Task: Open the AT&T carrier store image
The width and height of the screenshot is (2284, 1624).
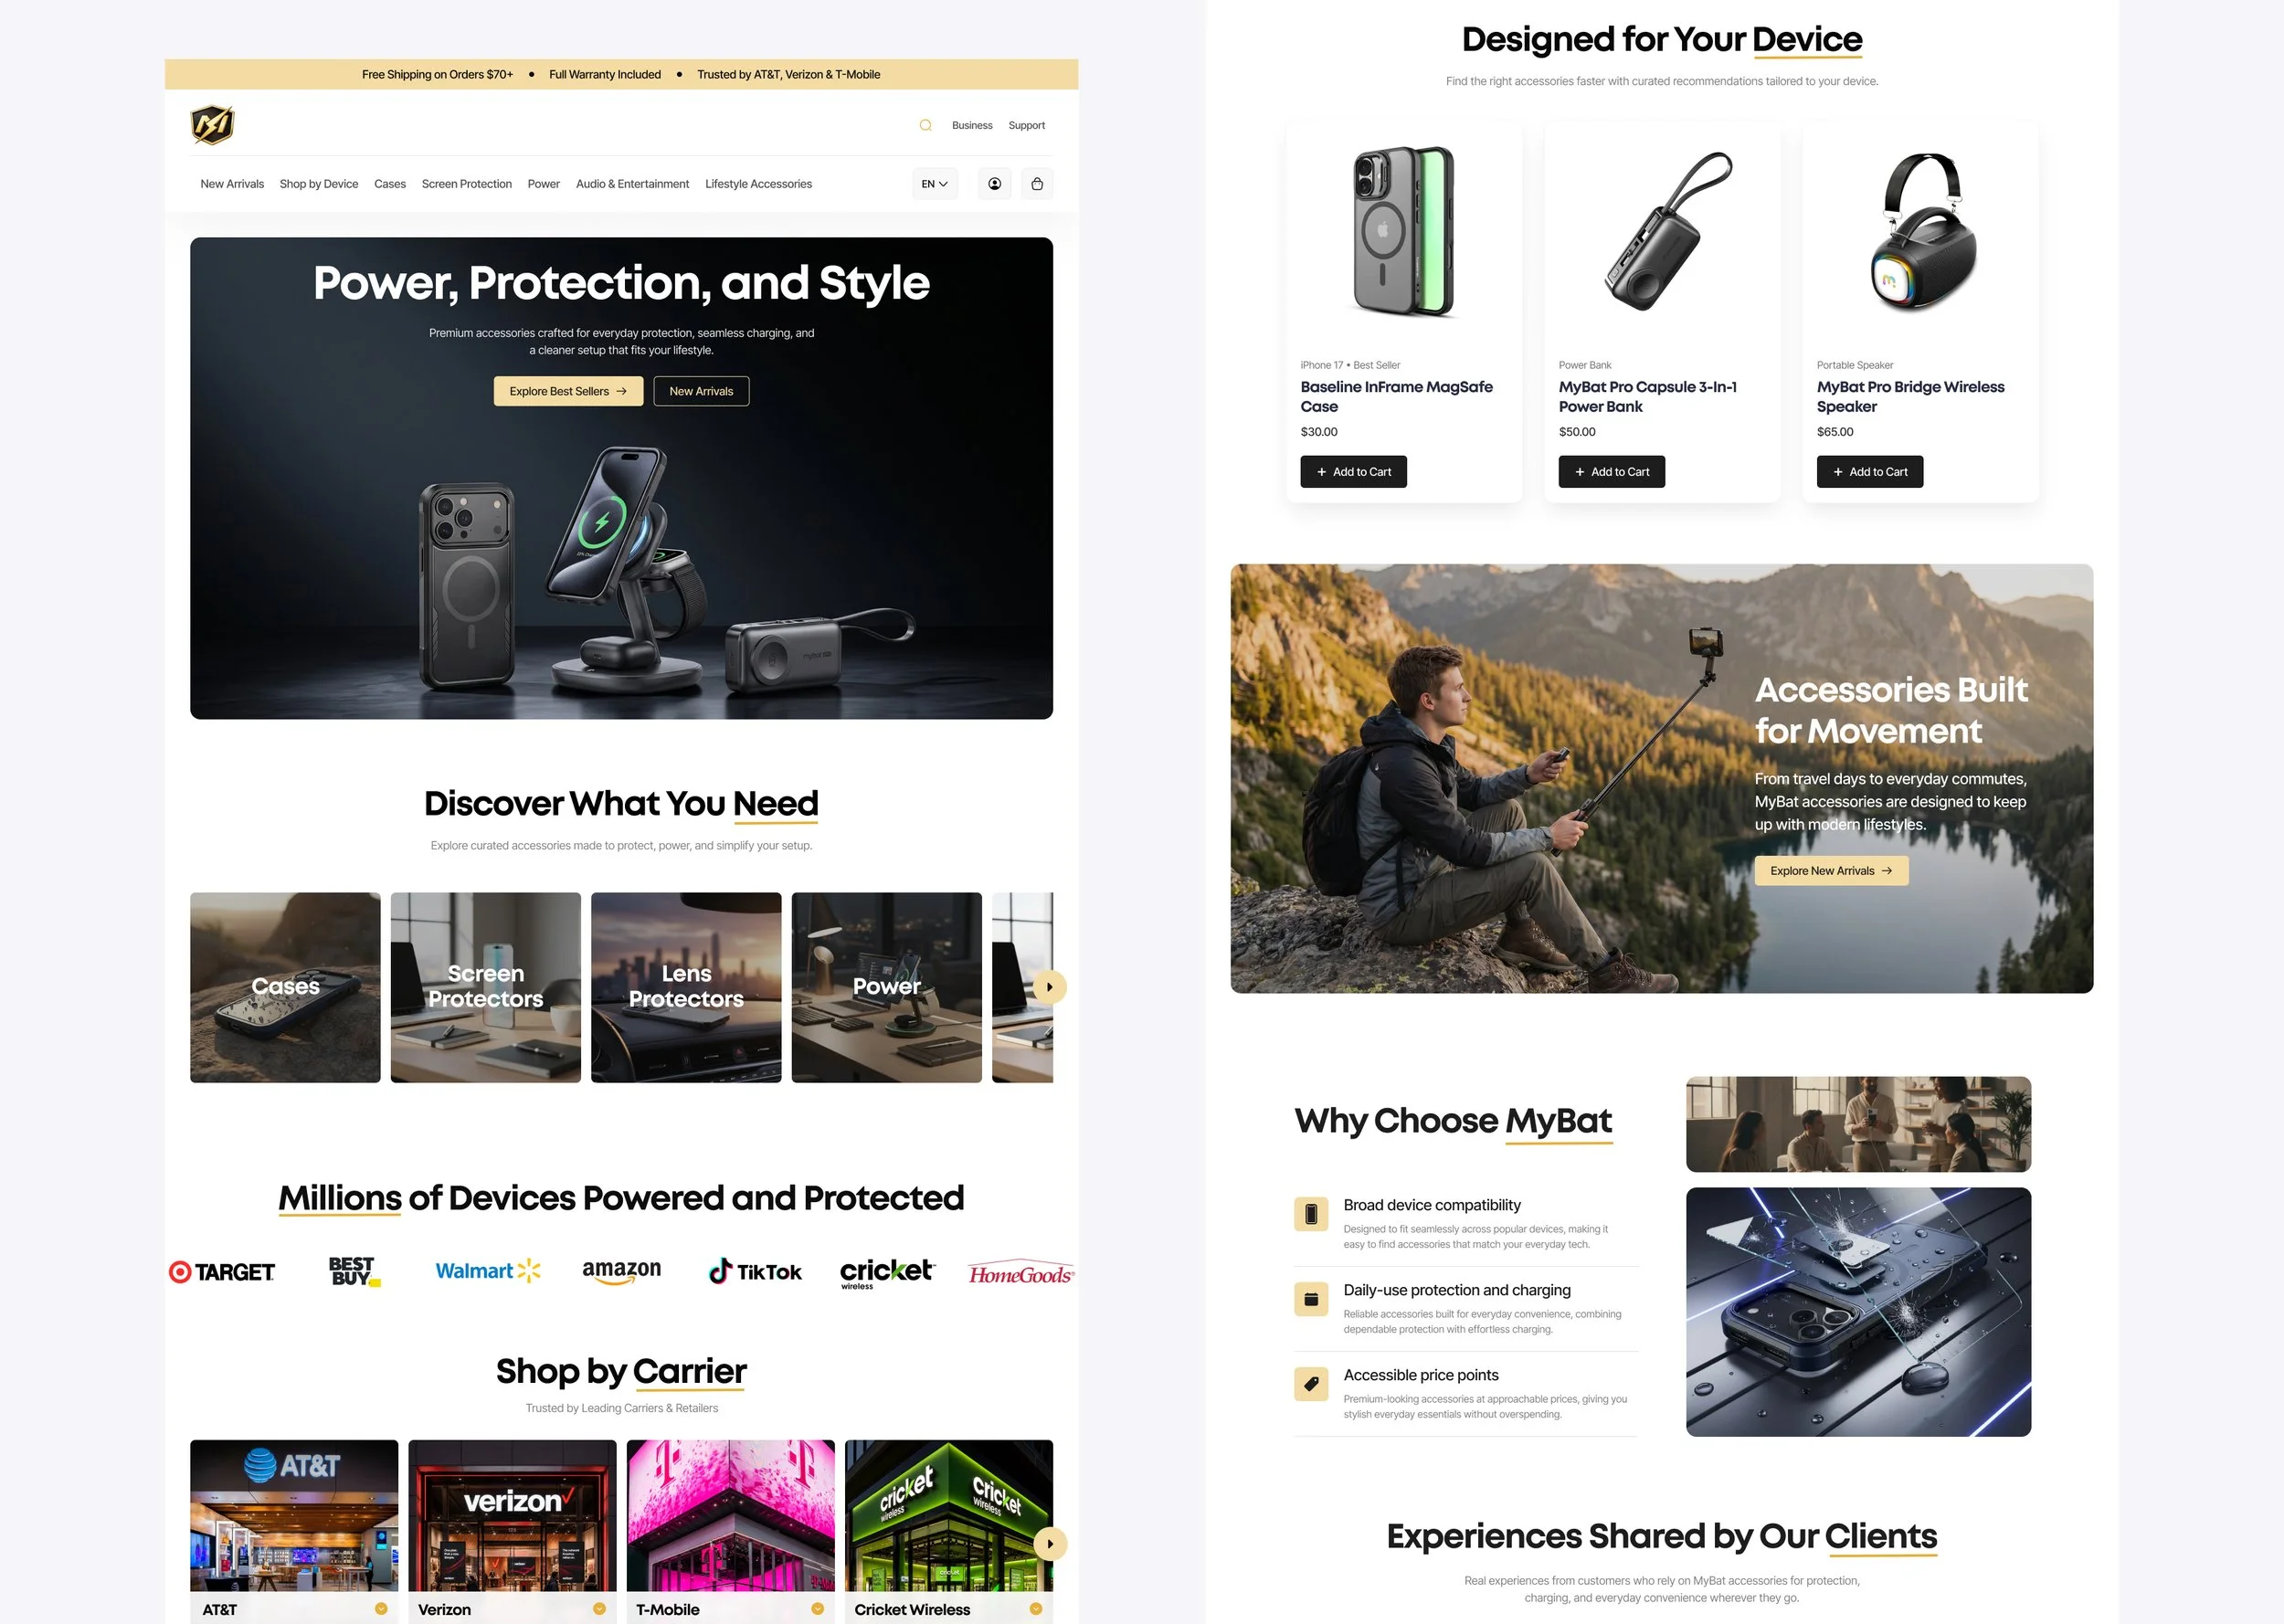Action: 294,1515
